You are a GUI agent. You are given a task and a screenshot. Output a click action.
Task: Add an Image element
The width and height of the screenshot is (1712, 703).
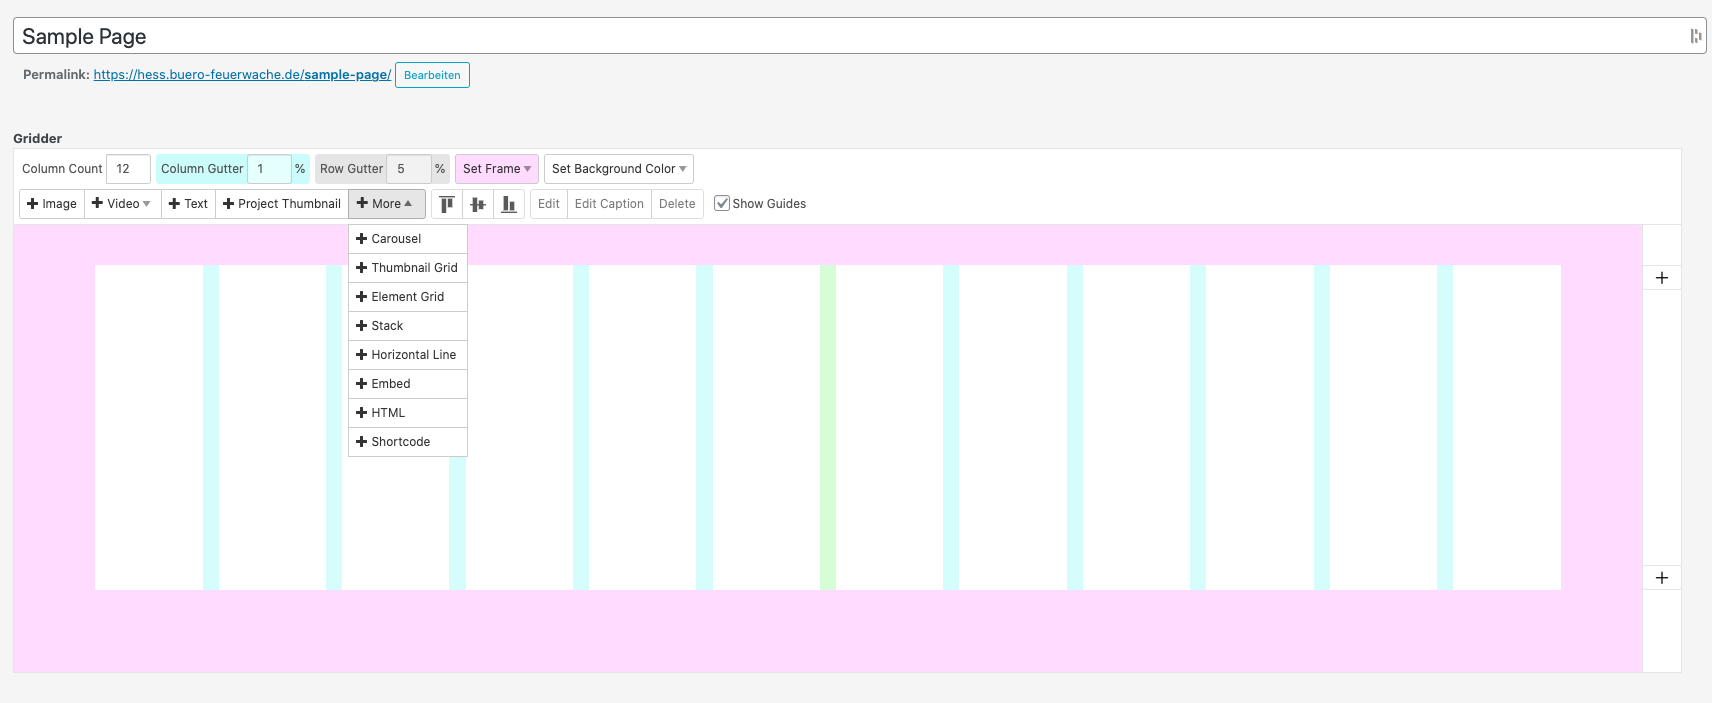click(x=52, y=204)
